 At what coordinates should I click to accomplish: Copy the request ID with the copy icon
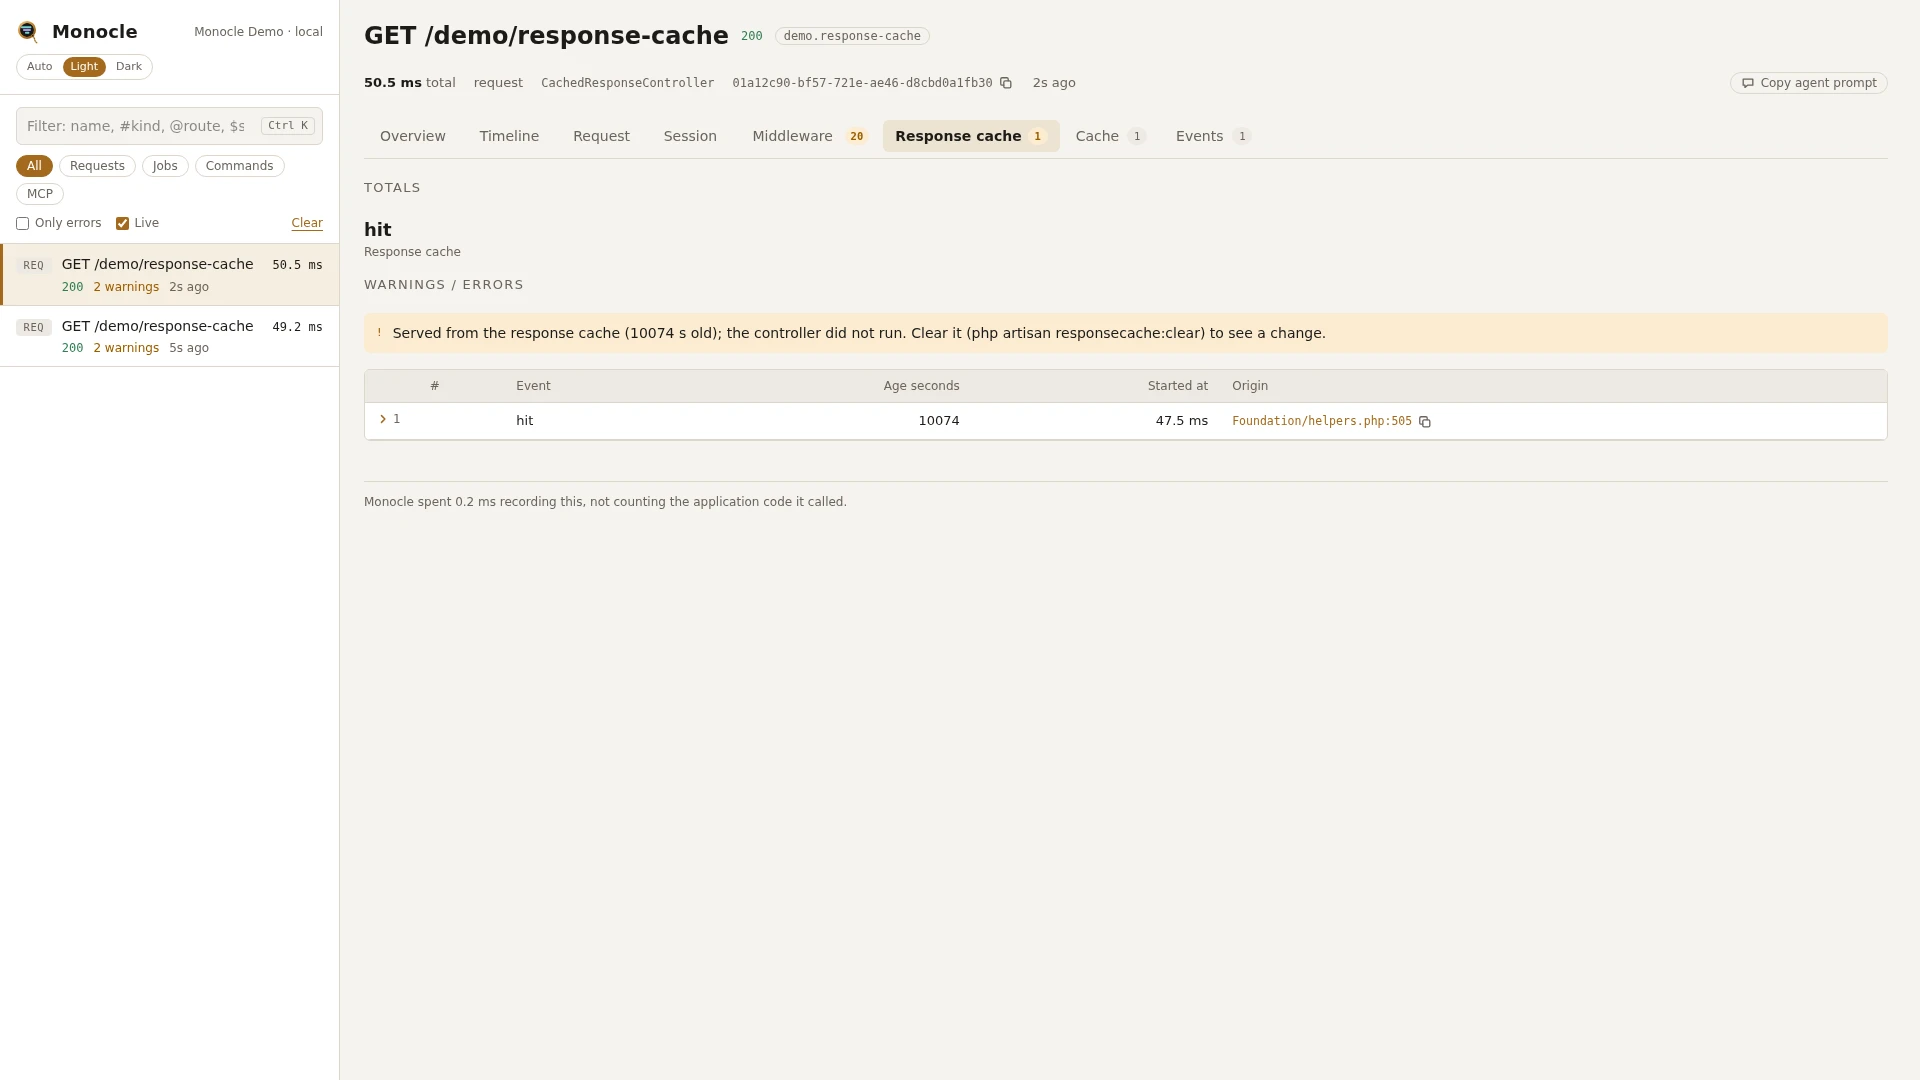[1006, 83]
